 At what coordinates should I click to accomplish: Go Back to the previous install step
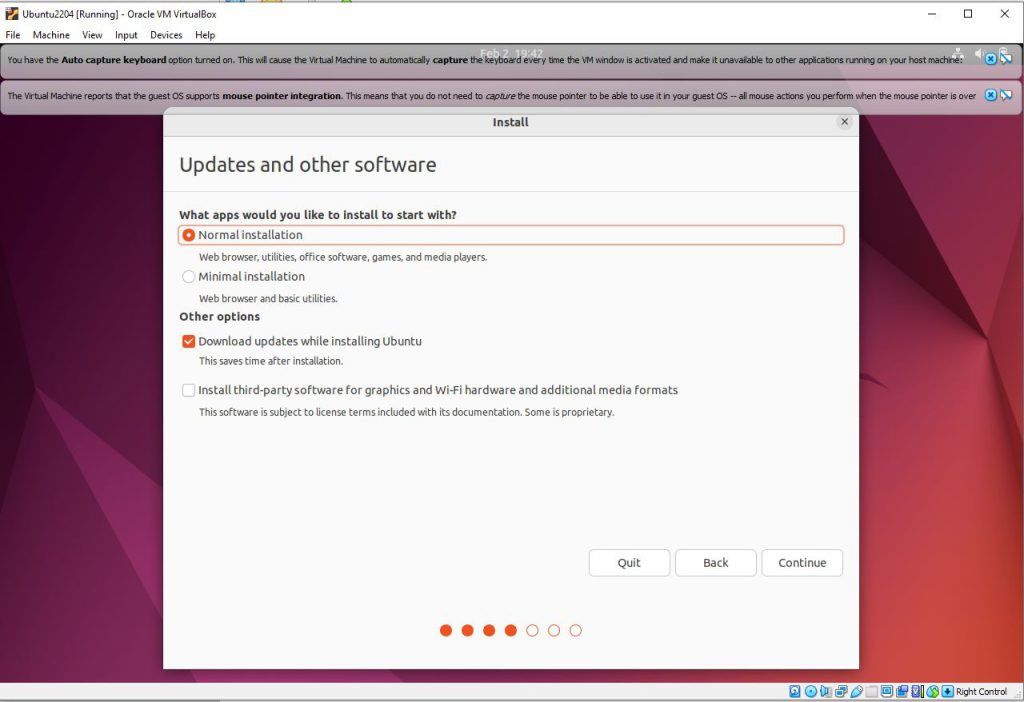click(716, 563)
